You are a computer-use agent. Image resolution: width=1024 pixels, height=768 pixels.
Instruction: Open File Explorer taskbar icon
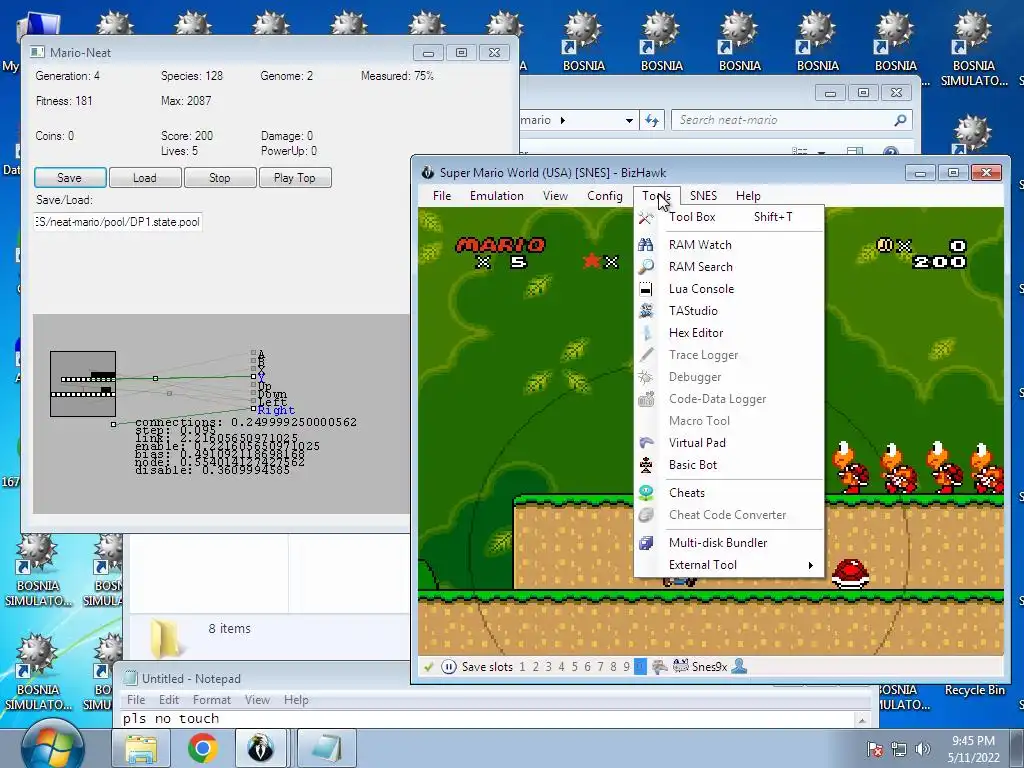[141, 748]
